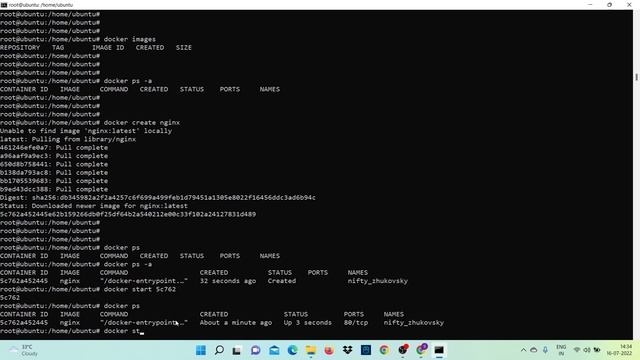Click the 'docker st' prompt being typed
Viewport: 640px width, 360px height.
tap(122, 331)
